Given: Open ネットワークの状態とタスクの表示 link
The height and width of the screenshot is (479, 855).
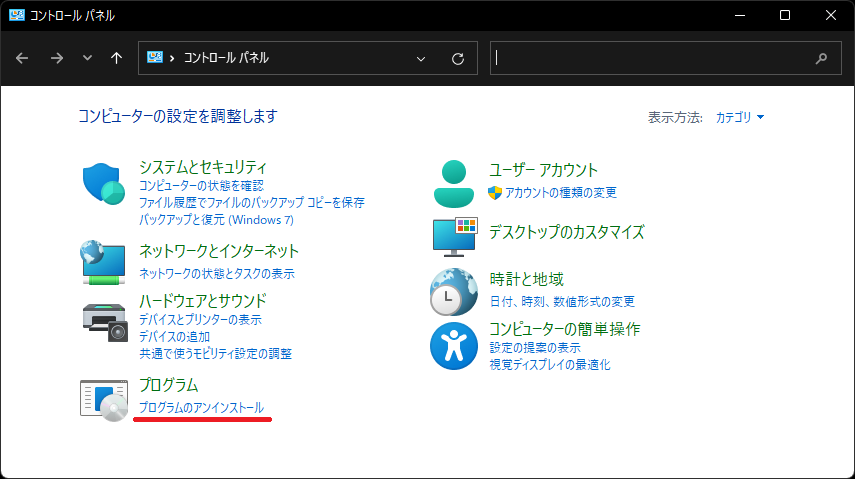Looking at the screenshot, I should (x=216, y=273).
